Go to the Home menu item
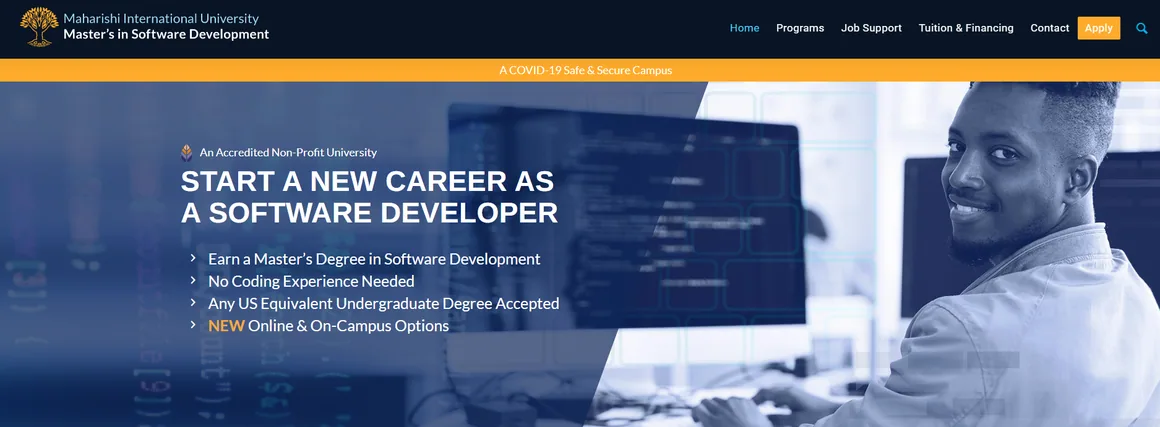1160x427 pixels. [x=744, y=28]
